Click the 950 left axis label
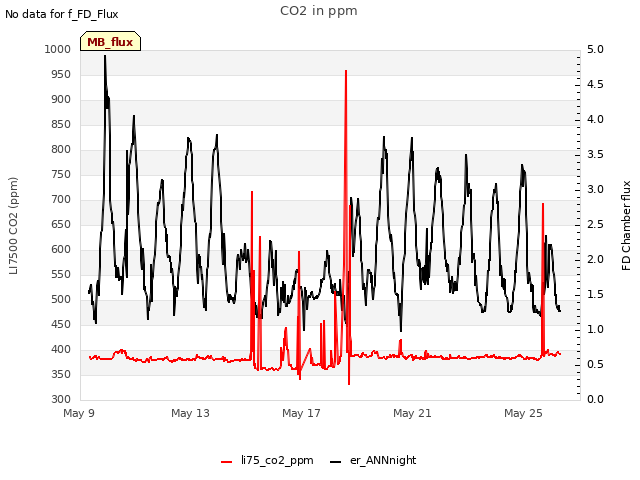Image resolution: width=640 pixels, height=480 pixels. [61, 74]
